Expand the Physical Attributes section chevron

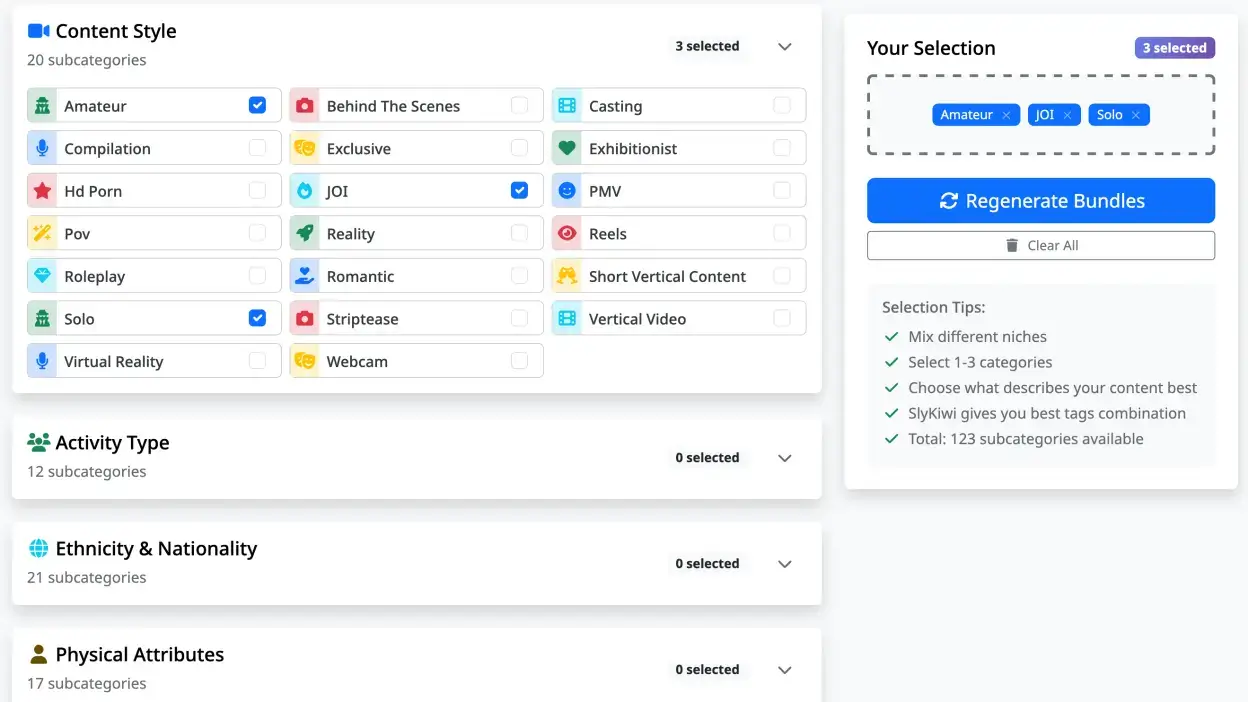(x=785, y=670)
